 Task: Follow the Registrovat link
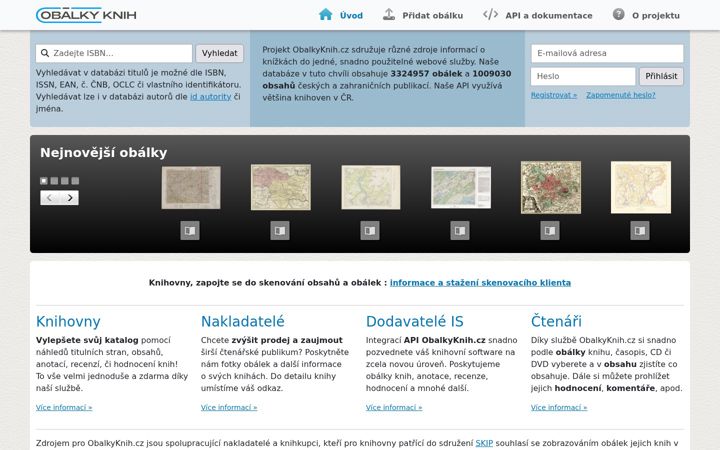click(x=554, y=95)
